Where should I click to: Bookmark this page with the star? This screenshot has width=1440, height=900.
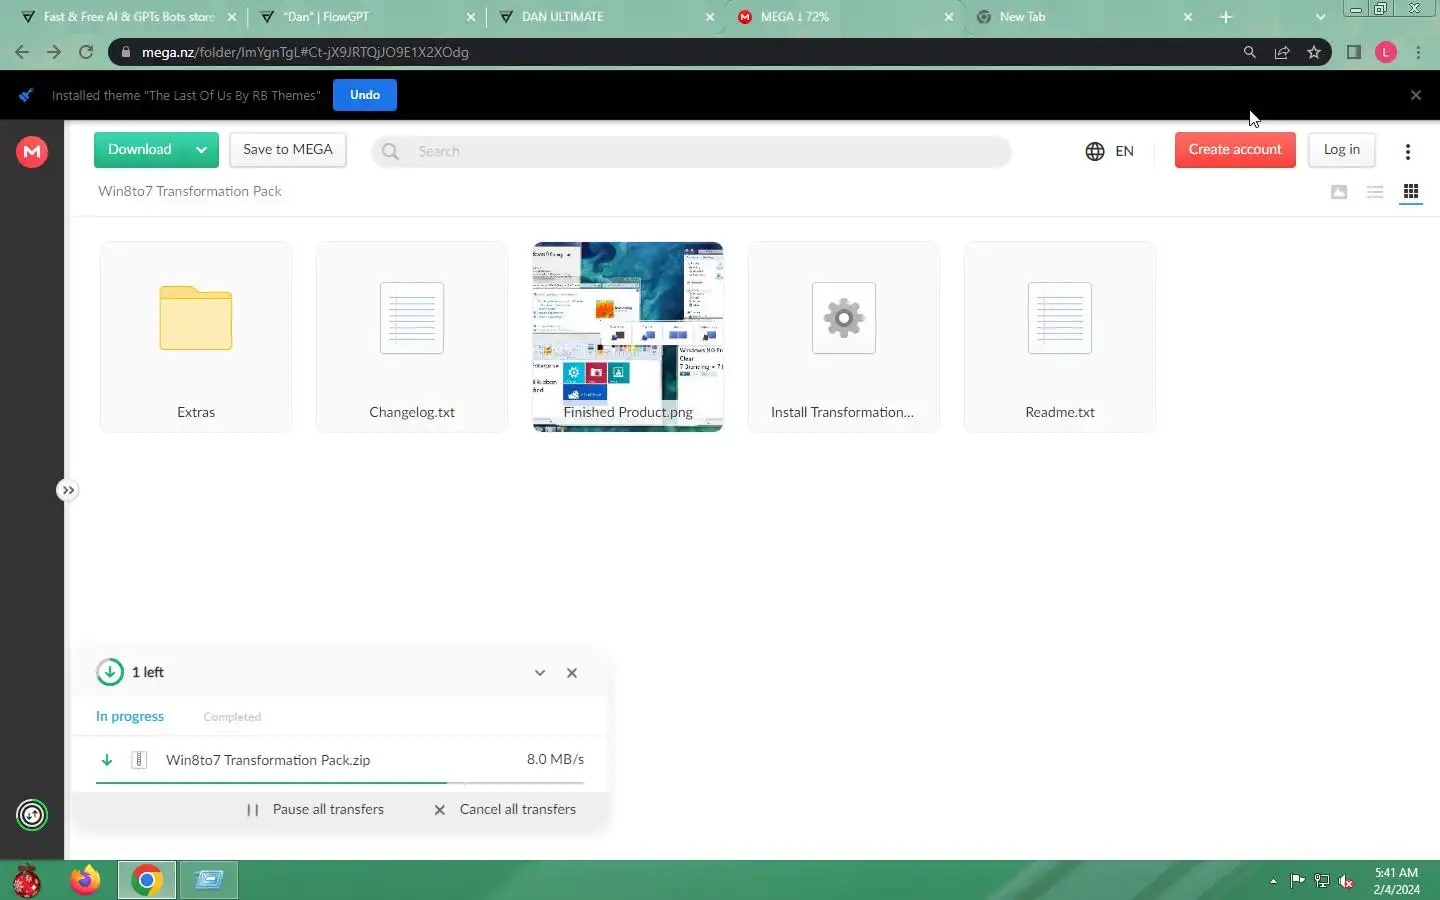1314,52
